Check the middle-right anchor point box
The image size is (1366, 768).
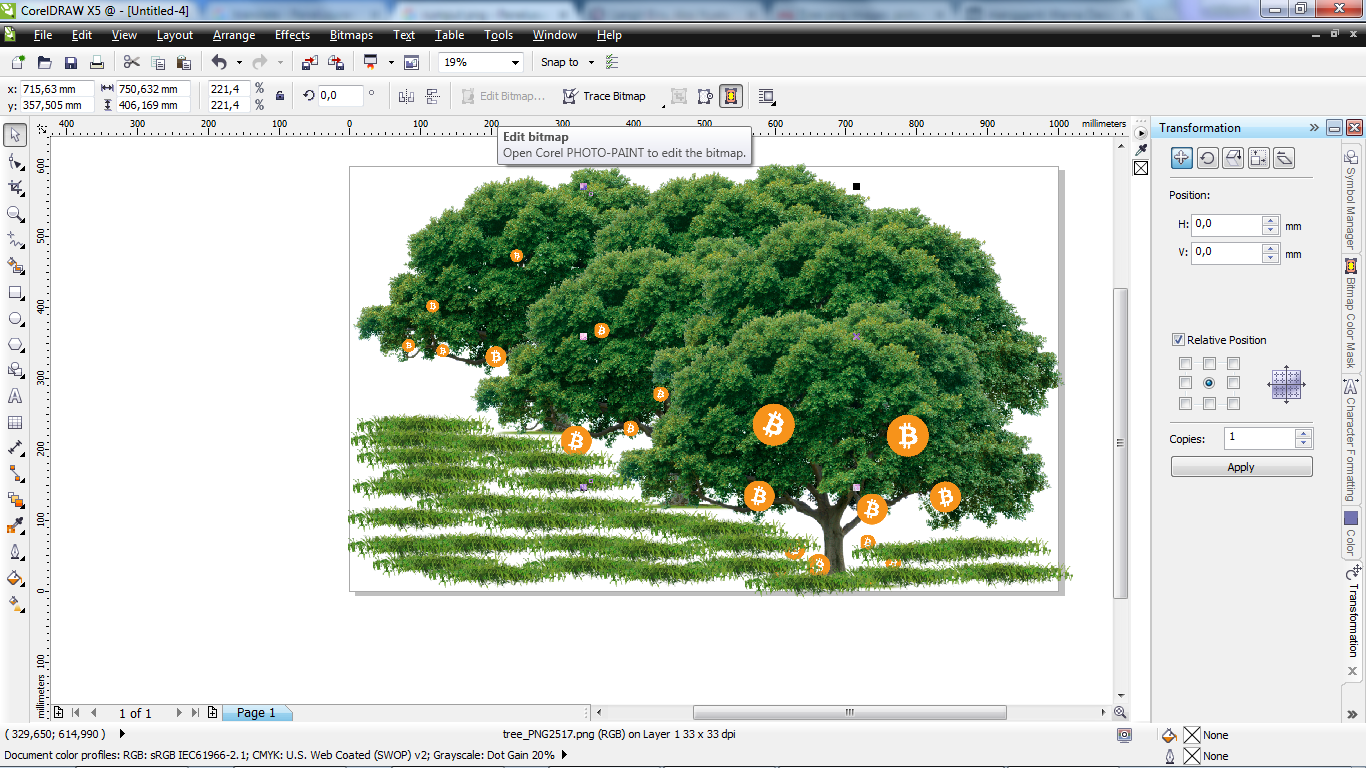(1234, 383)
